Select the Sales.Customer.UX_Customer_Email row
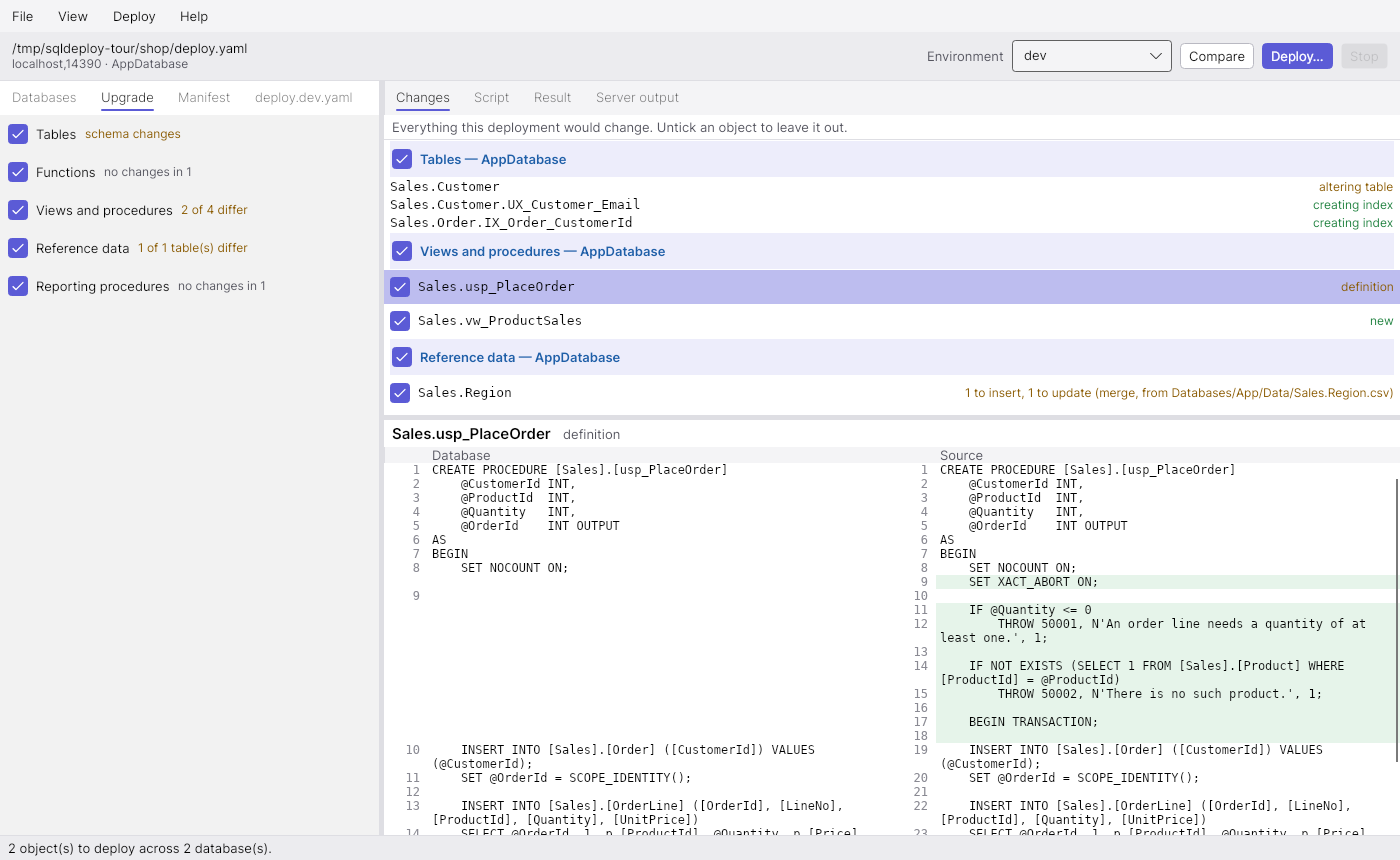 click(891, 205)
